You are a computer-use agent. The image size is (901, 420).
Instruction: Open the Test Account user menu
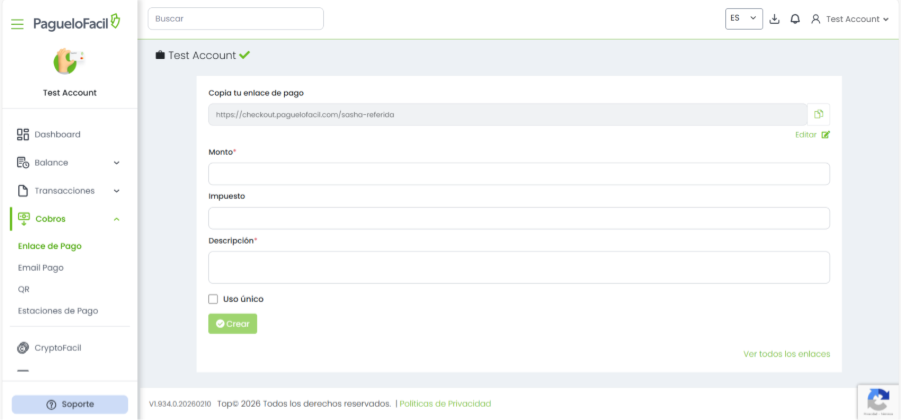850,19
